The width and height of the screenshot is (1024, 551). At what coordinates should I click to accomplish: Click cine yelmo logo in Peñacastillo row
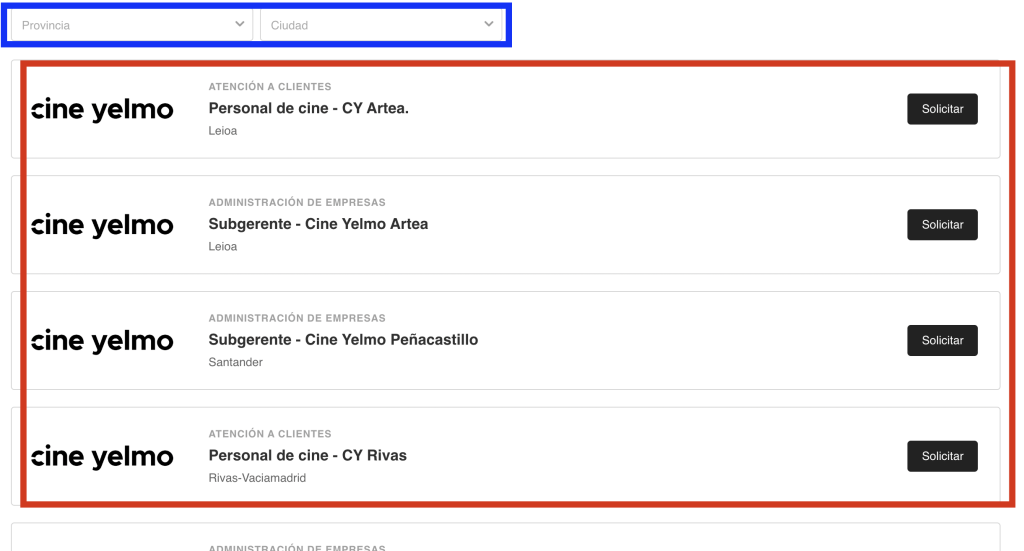point(103,341)
